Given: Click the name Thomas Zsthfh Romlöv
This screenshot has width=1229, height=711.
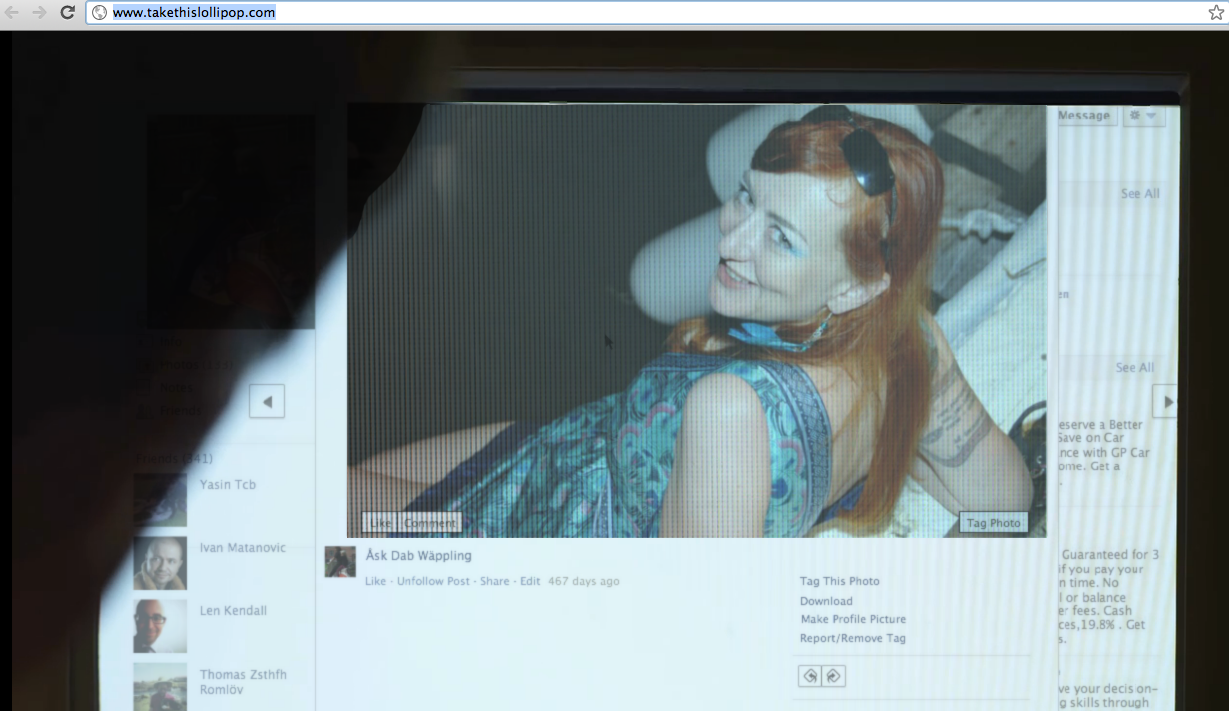Looking at the screenshot, I should pyautogui.click(x=243, y=682).
